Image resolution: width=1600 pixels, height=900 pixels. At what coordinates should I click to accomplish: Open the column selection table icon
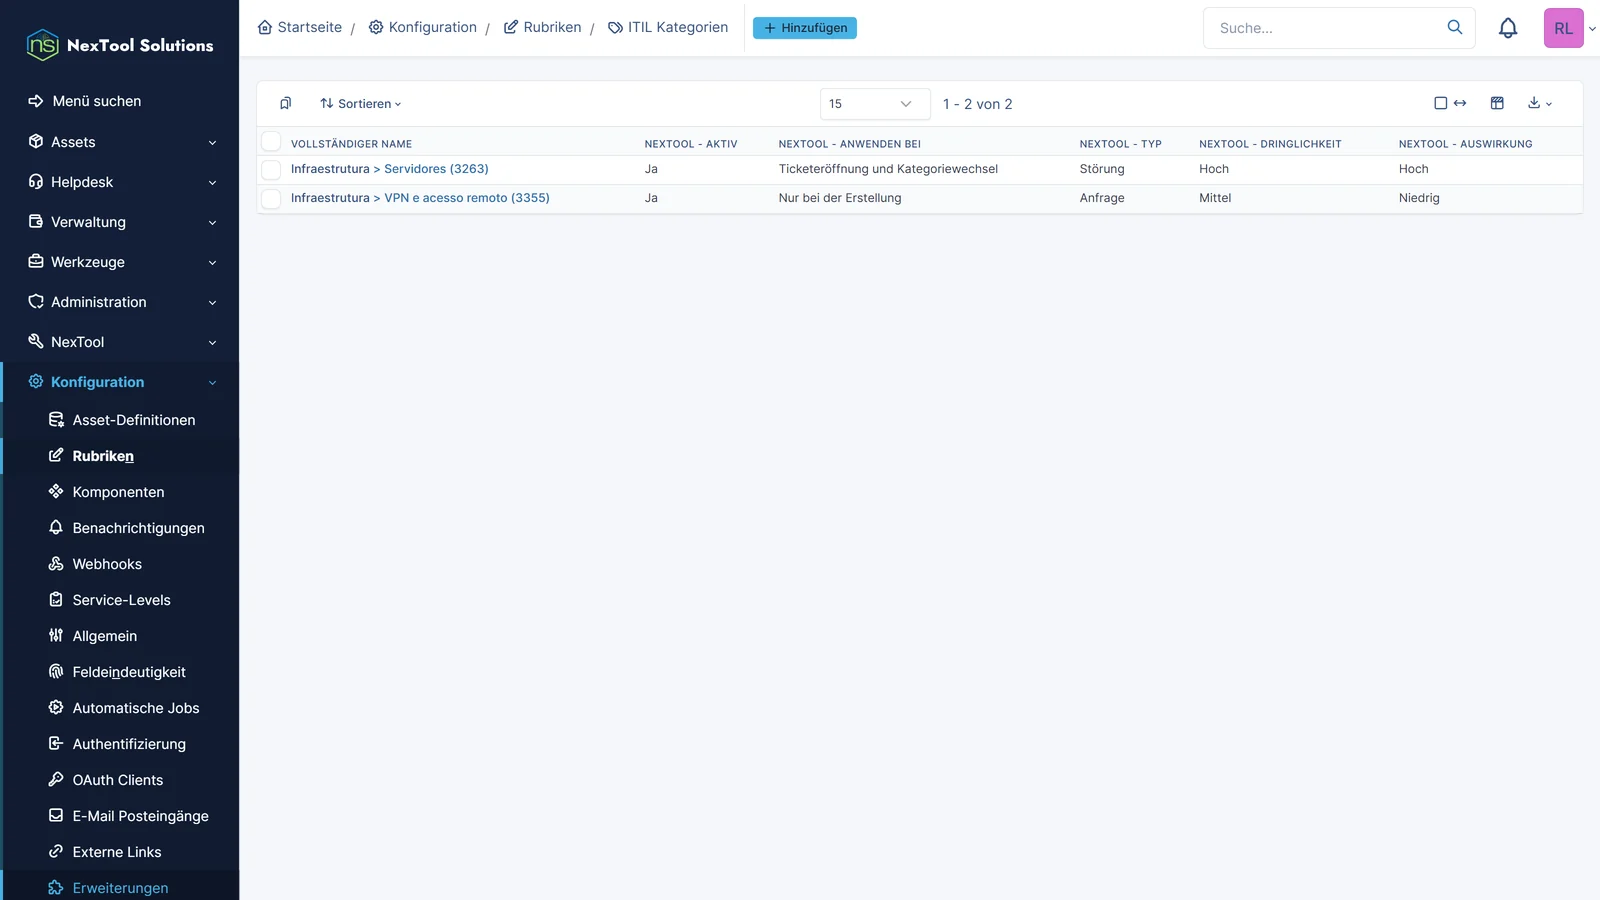1497,103
